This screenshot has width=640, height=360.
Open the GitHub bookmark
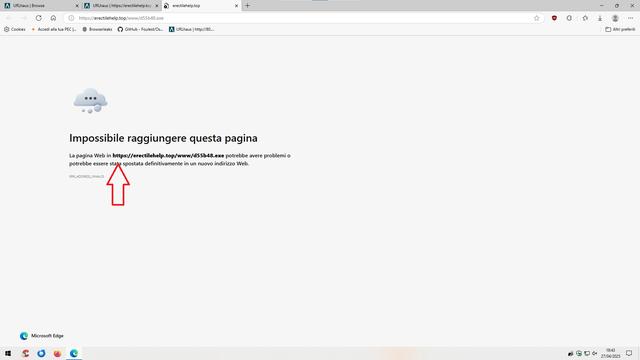coord(140,29)
